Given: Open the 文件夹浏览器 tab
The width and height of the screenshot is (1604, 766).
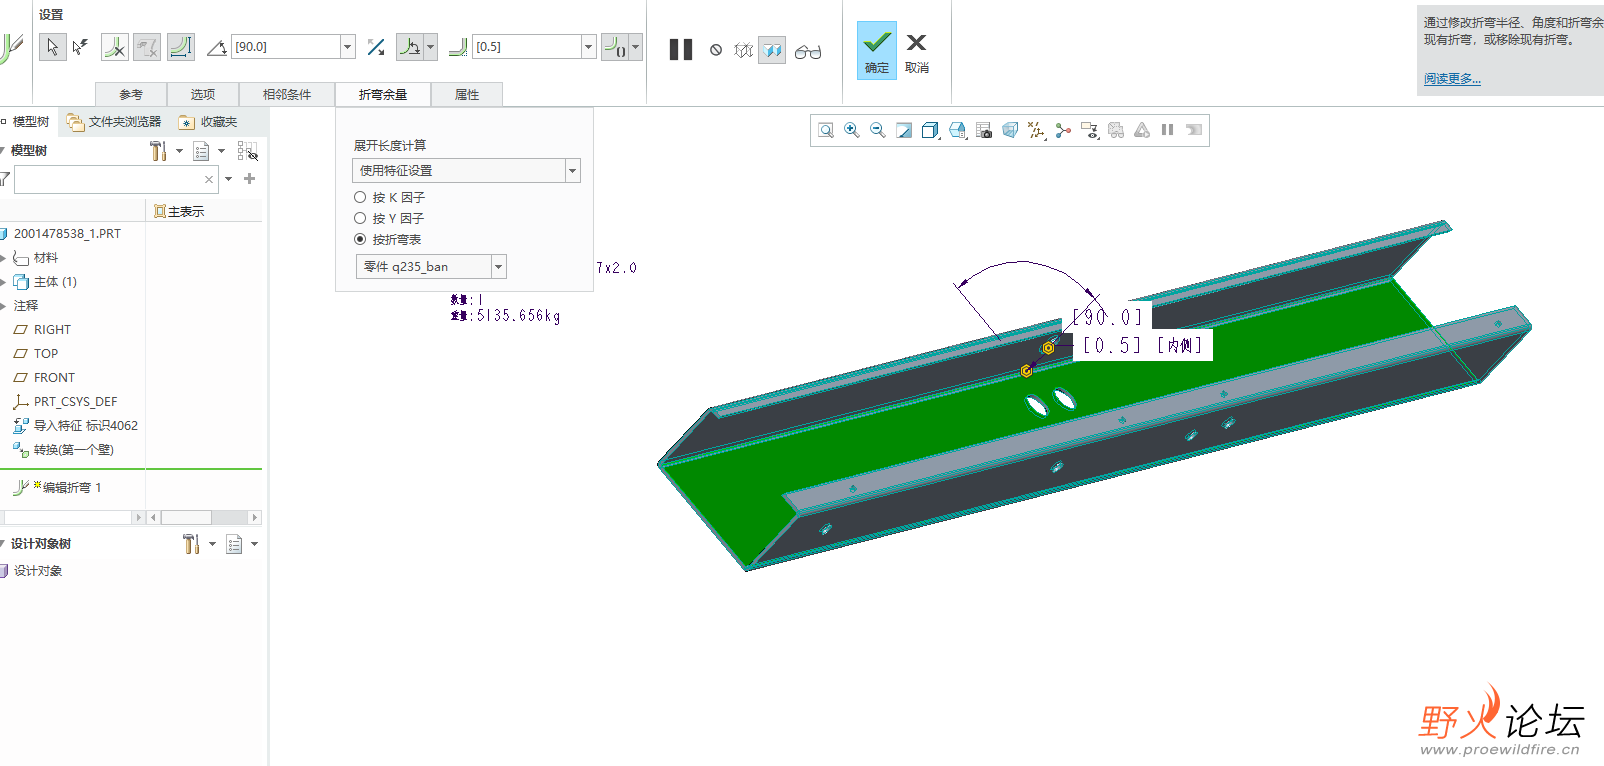Looking at the screenshot, I should [114, 122].
